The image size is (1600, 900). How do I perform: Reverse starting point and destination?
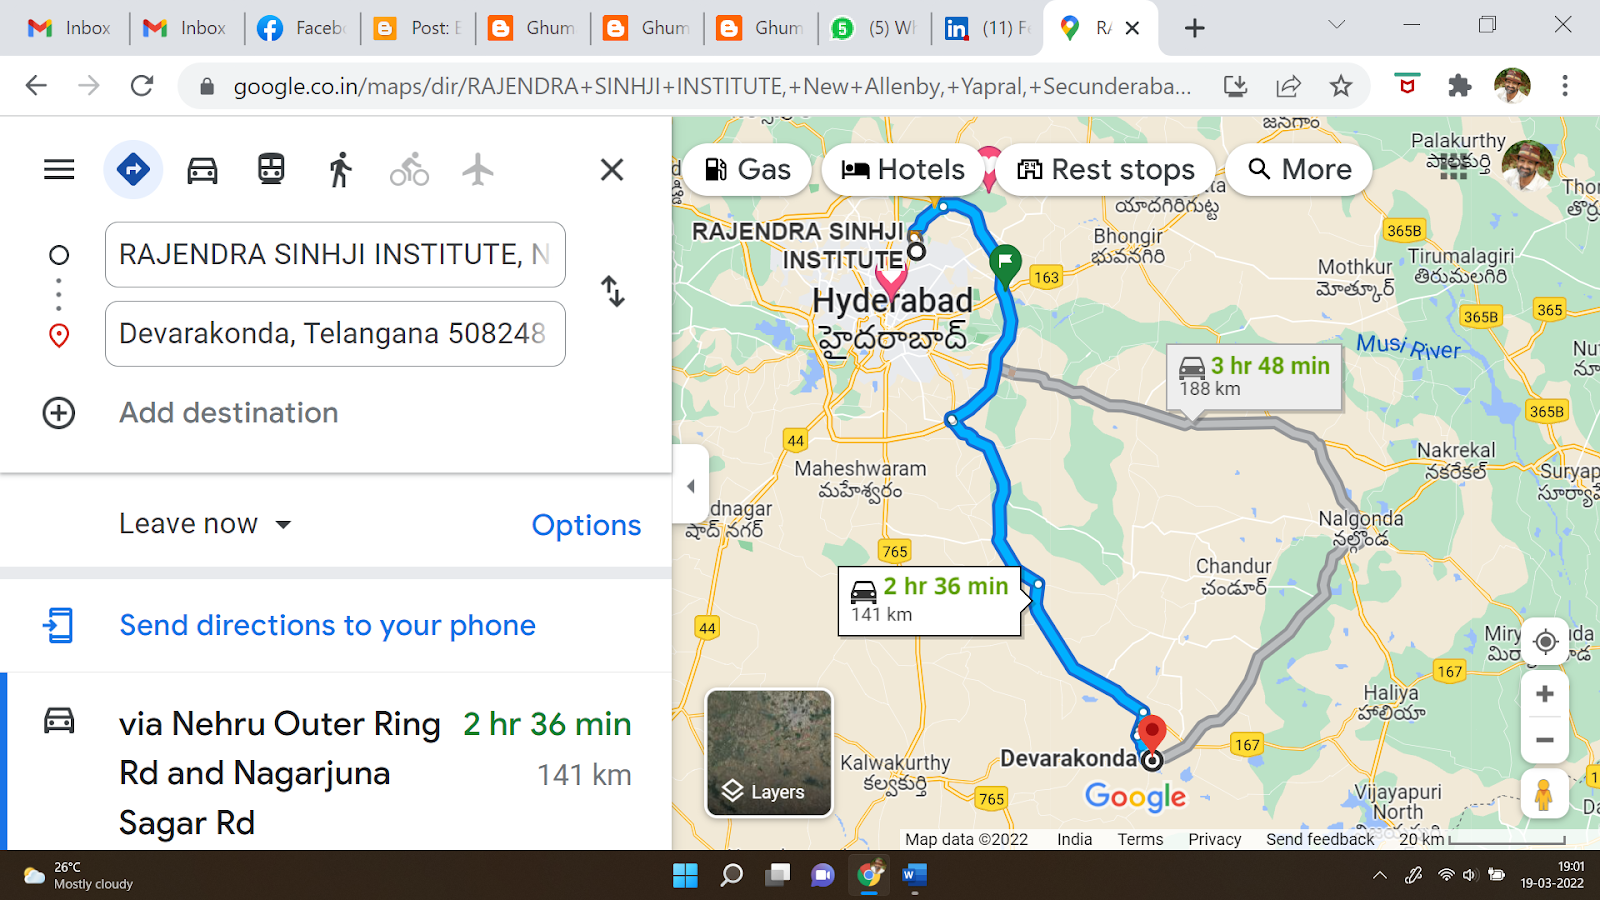coord(612,292)
